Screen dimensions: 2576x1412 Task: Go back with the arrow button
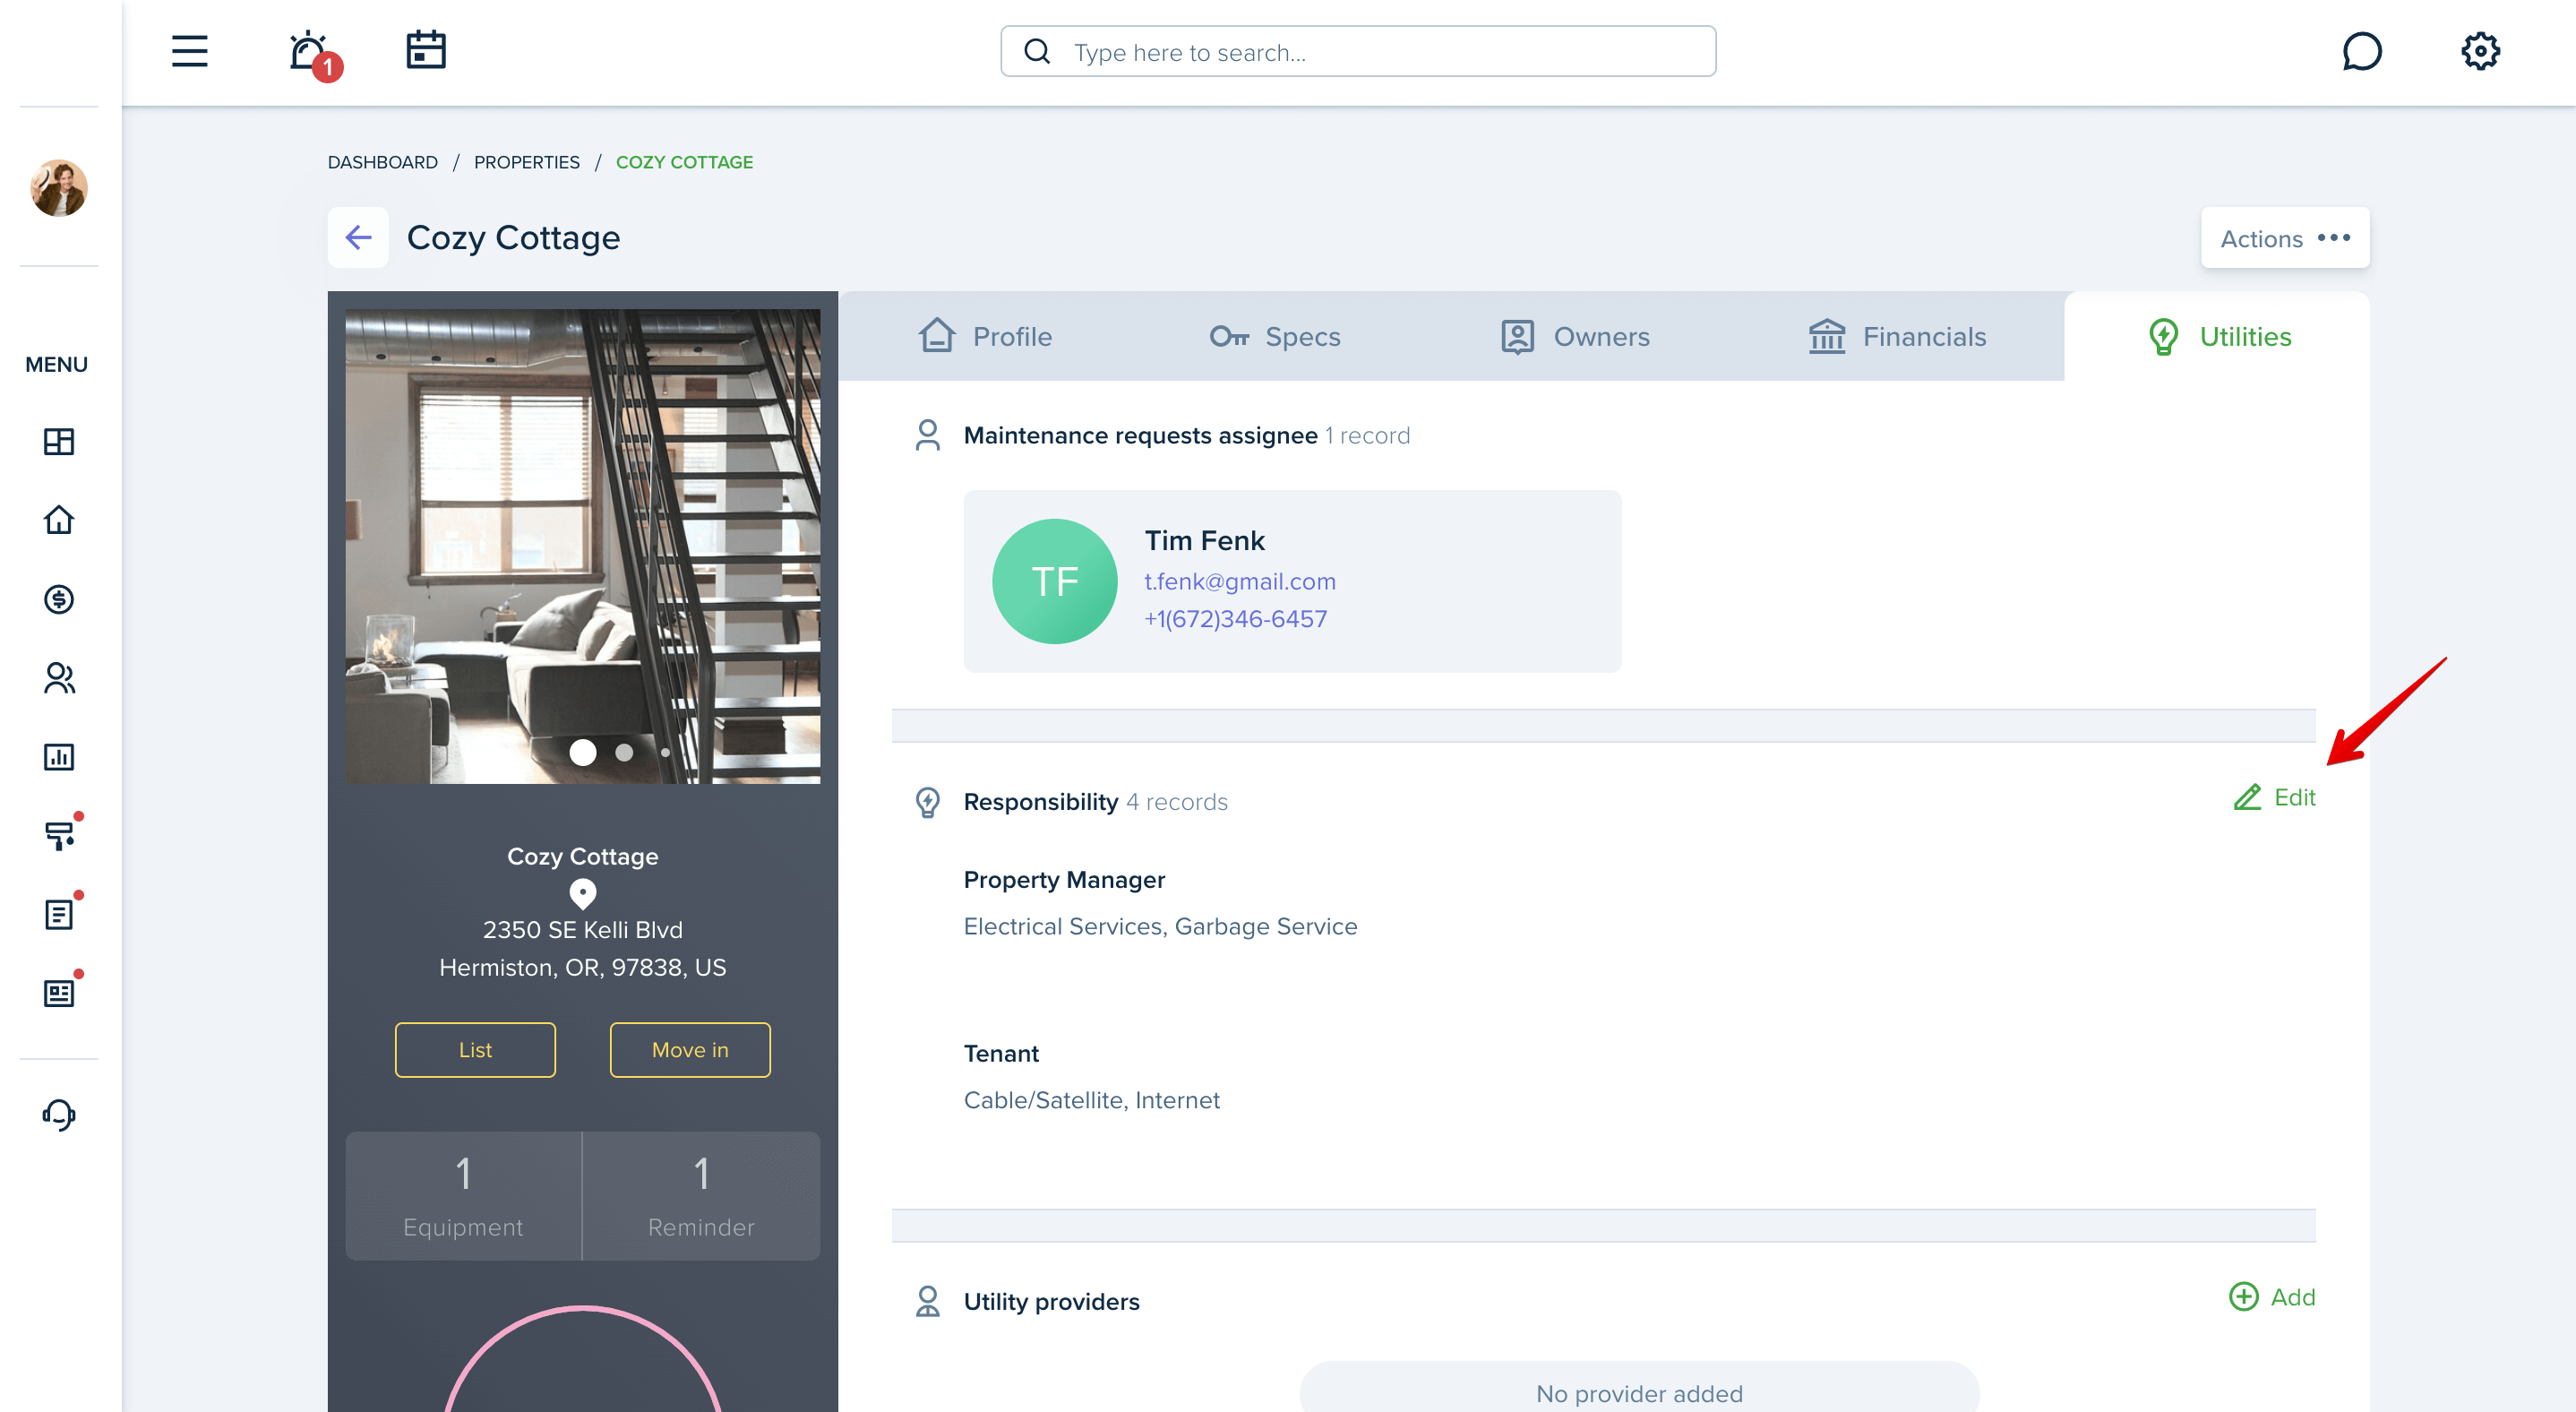coord(358,237)
